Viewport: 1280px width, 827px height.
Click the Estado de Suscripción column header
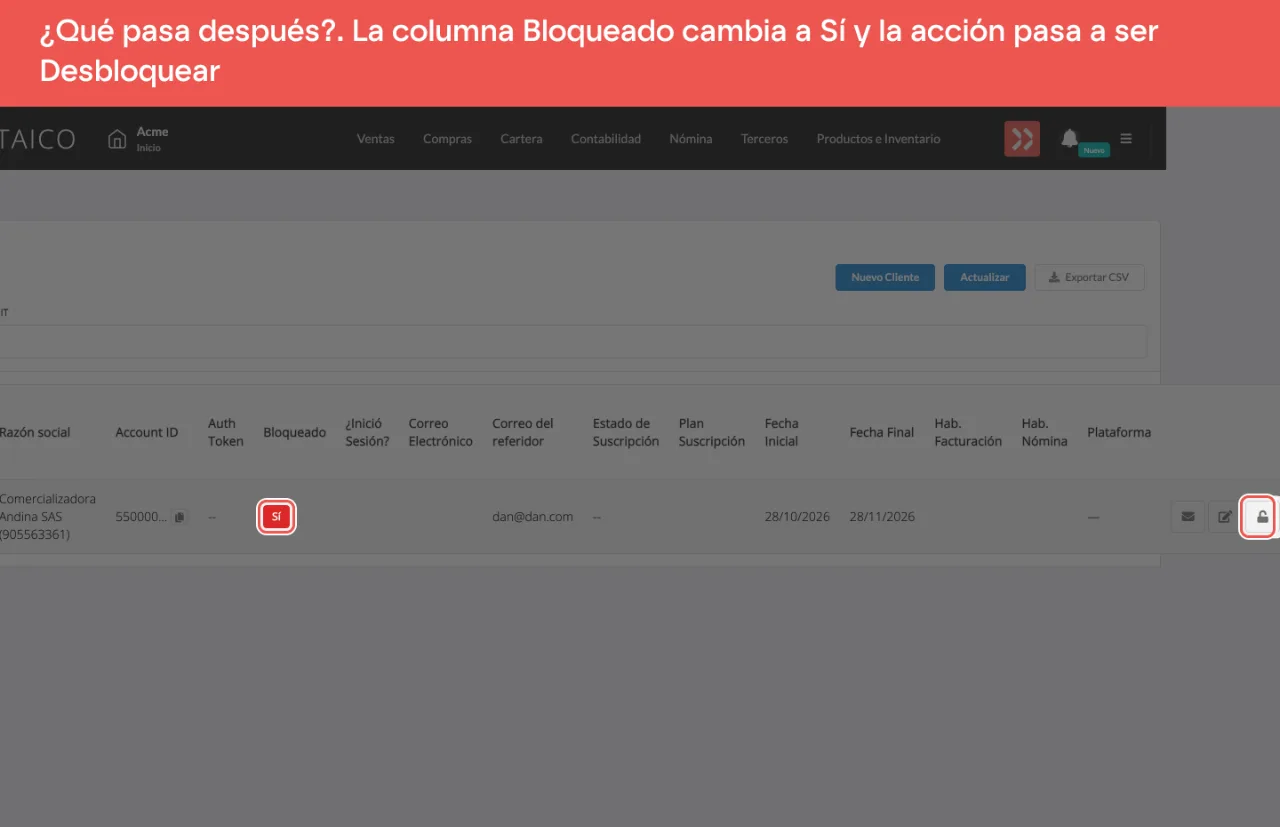click(626, 432)
